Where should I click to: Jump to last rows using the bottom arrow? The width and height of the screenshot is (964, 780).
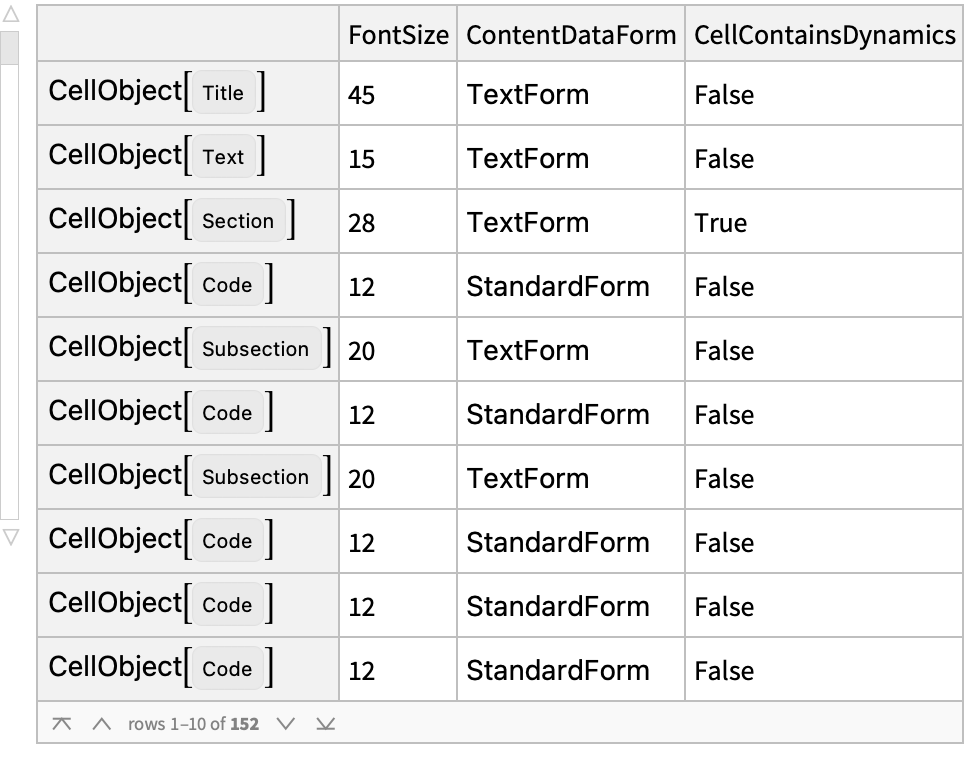coord(326,724)
